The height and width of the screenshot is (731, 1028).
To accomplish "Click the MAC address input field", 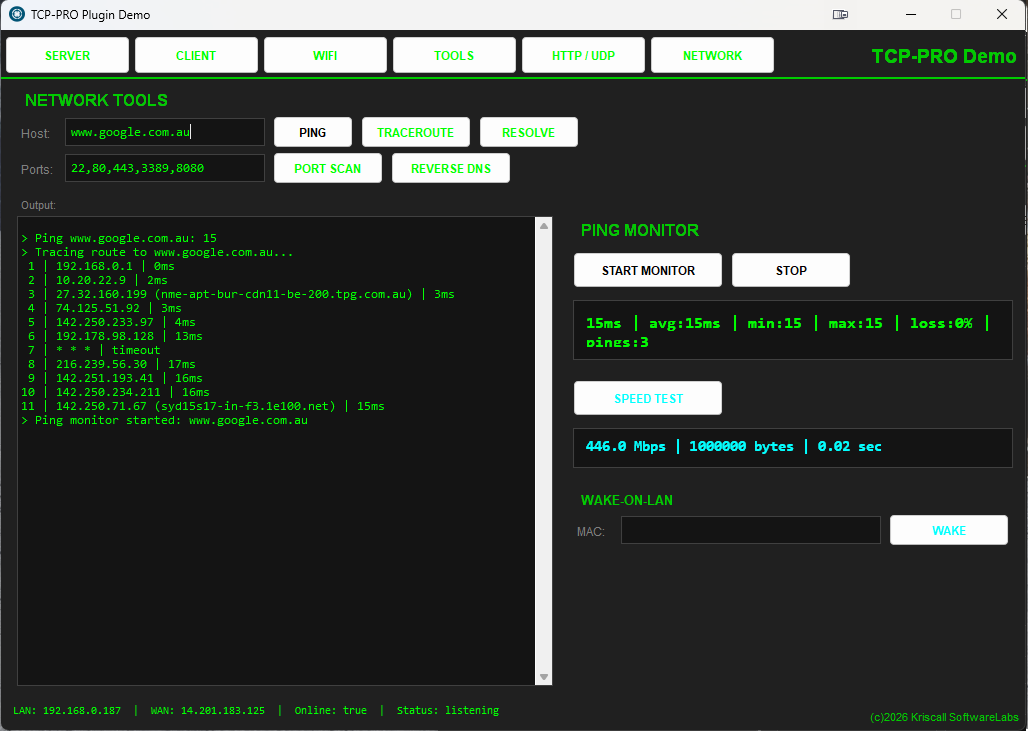I will tap(750, 531).
